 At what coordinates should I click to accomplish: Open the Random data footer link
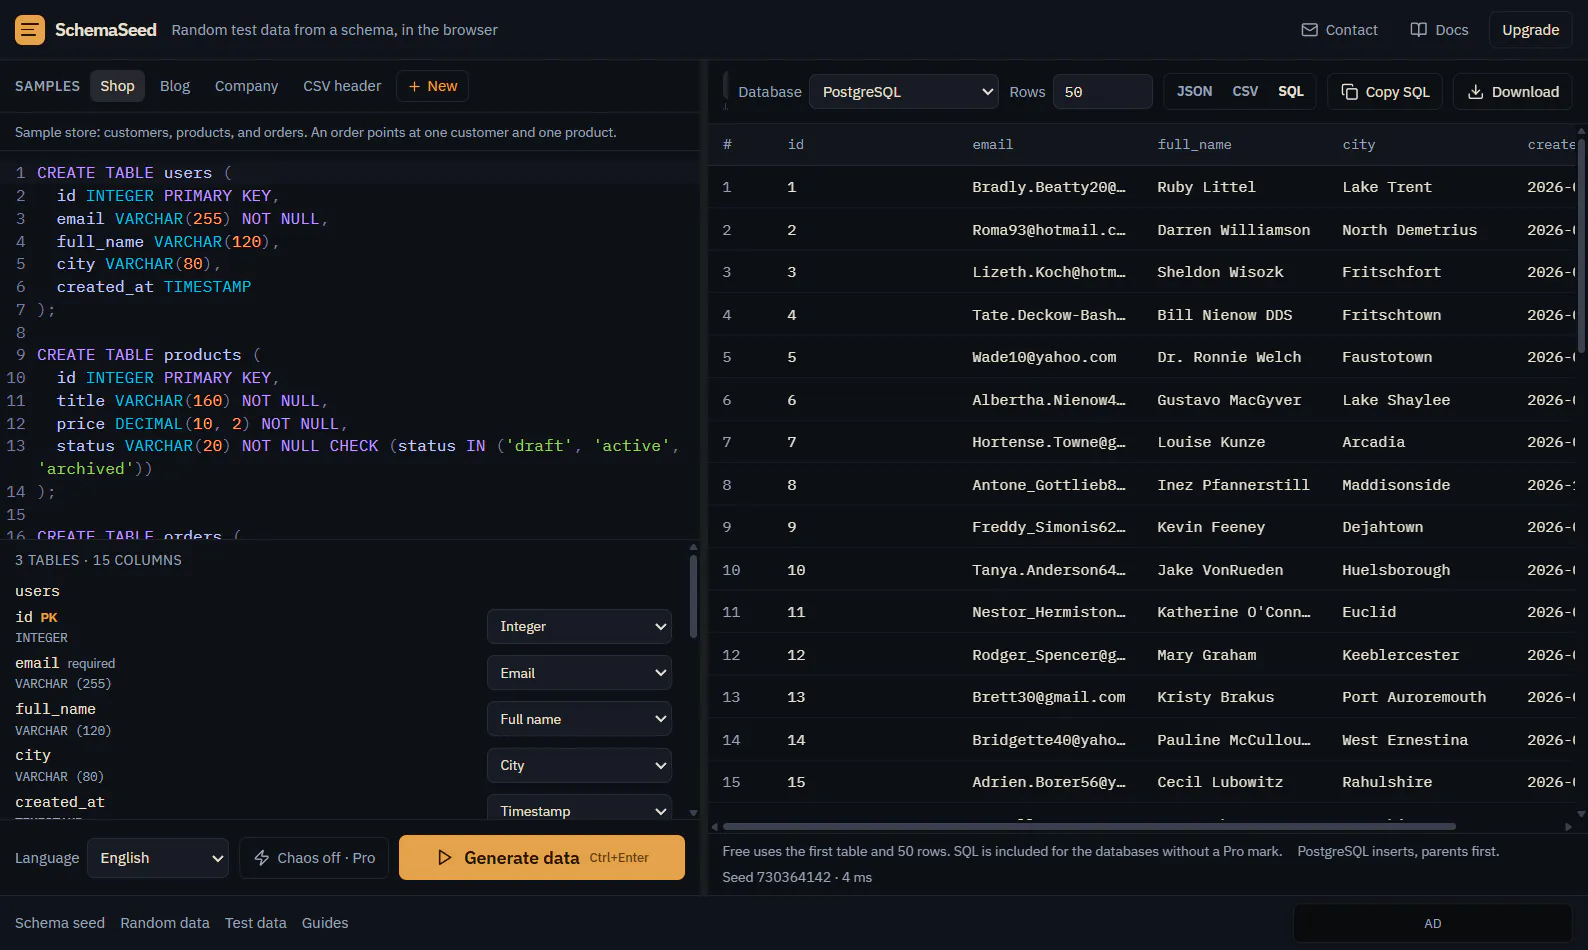(165, 923)
